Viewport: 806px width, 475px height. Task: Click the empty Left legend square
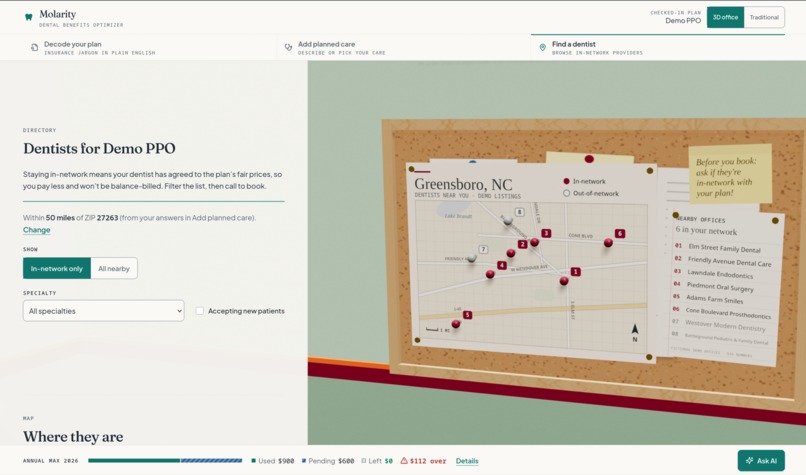(x=364, y=461)
